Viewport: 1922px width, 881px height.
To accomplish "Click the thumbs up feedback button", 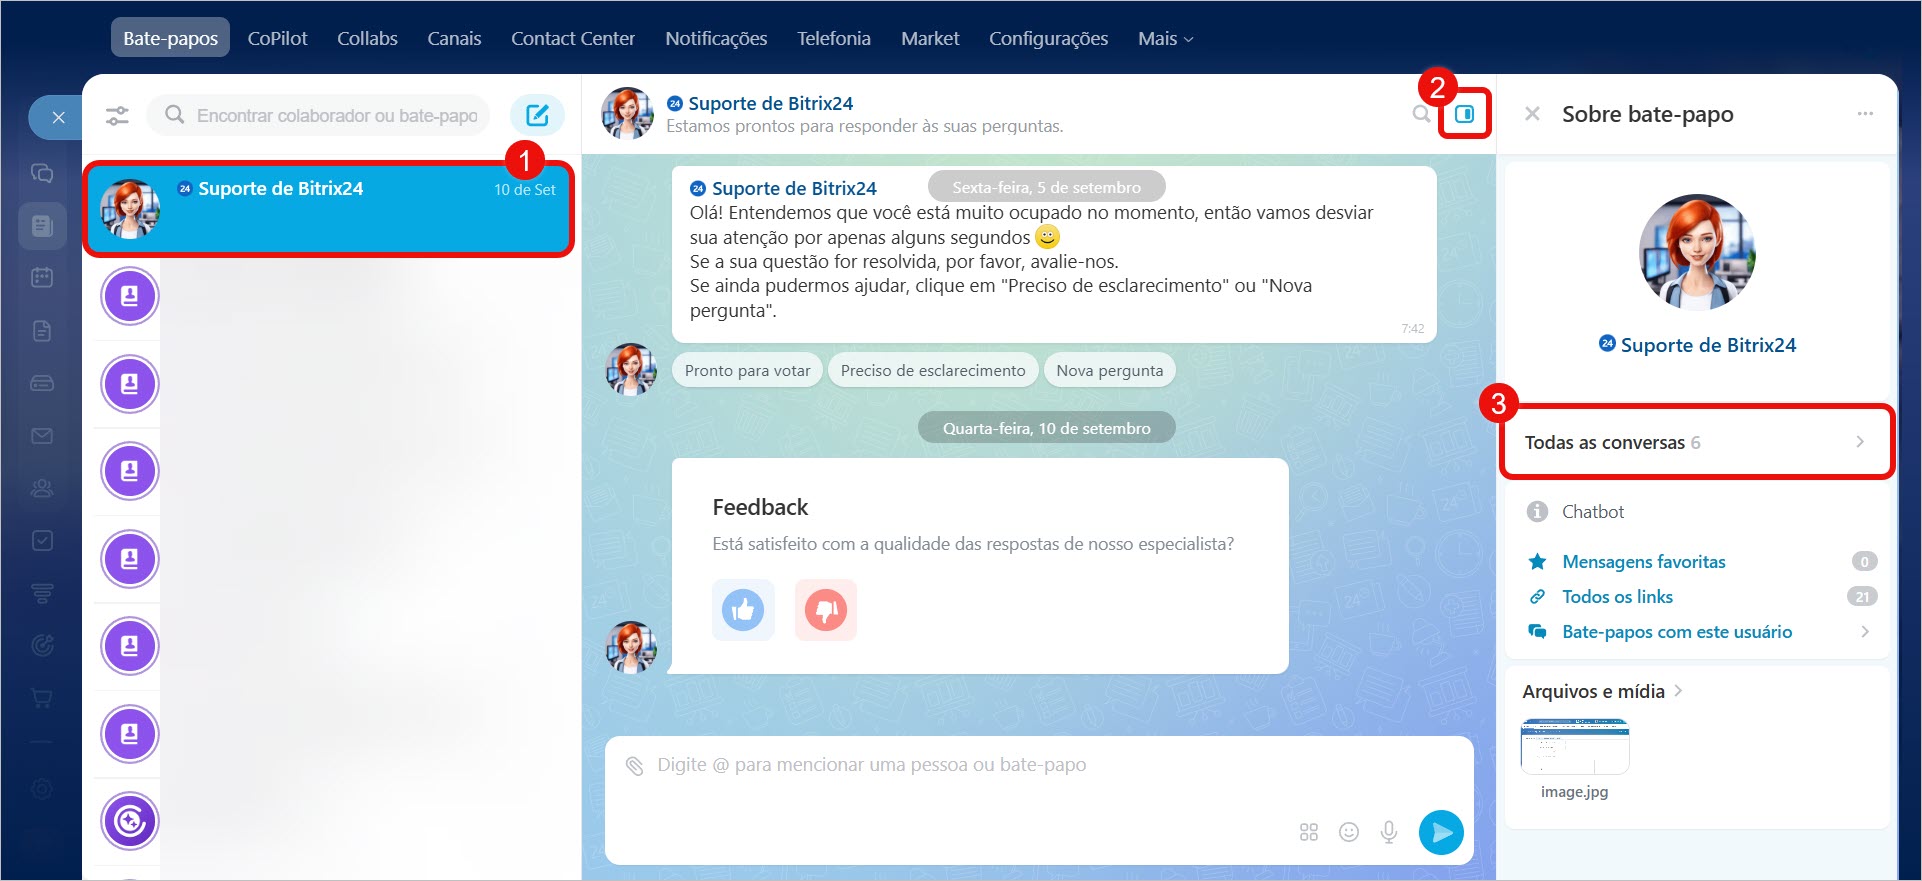I will (743, 609).
